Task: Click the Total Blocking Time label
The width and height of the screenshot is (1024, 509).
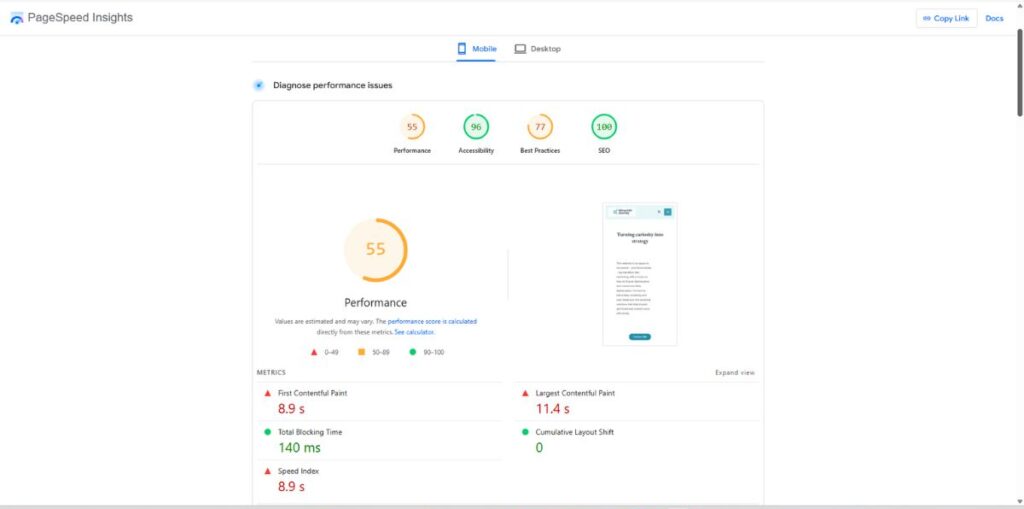Action: click(x=310, y=432)
